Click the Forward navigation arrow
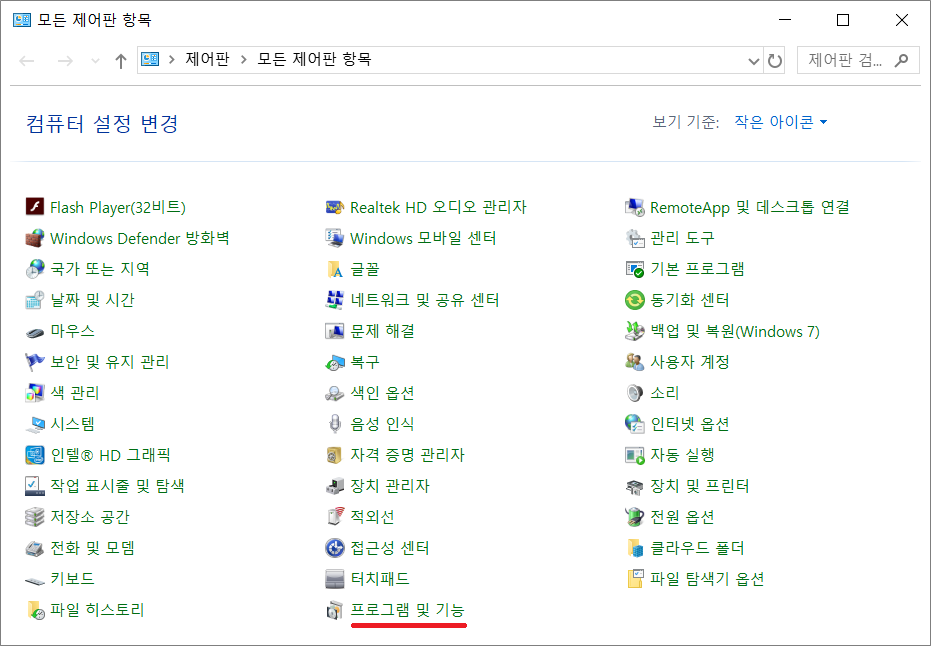931x646 pixels. point(65,61)
